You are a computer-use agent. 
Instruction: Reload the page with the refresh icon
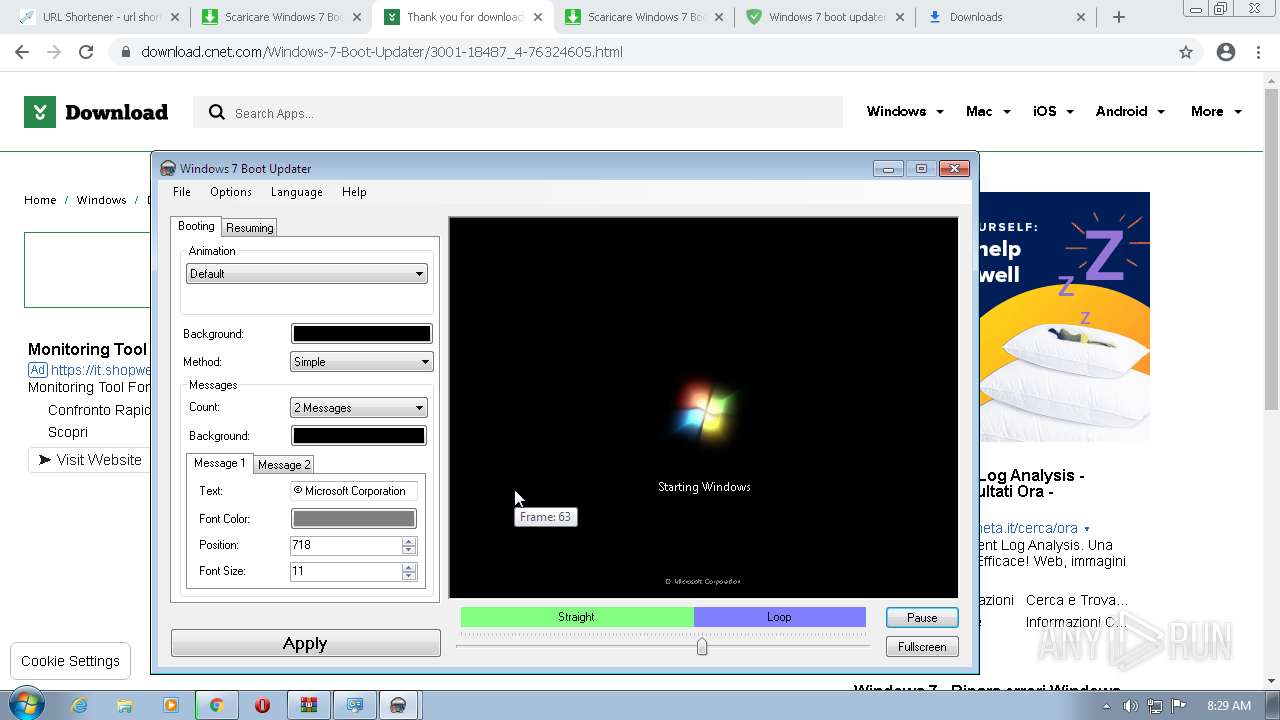86,52
